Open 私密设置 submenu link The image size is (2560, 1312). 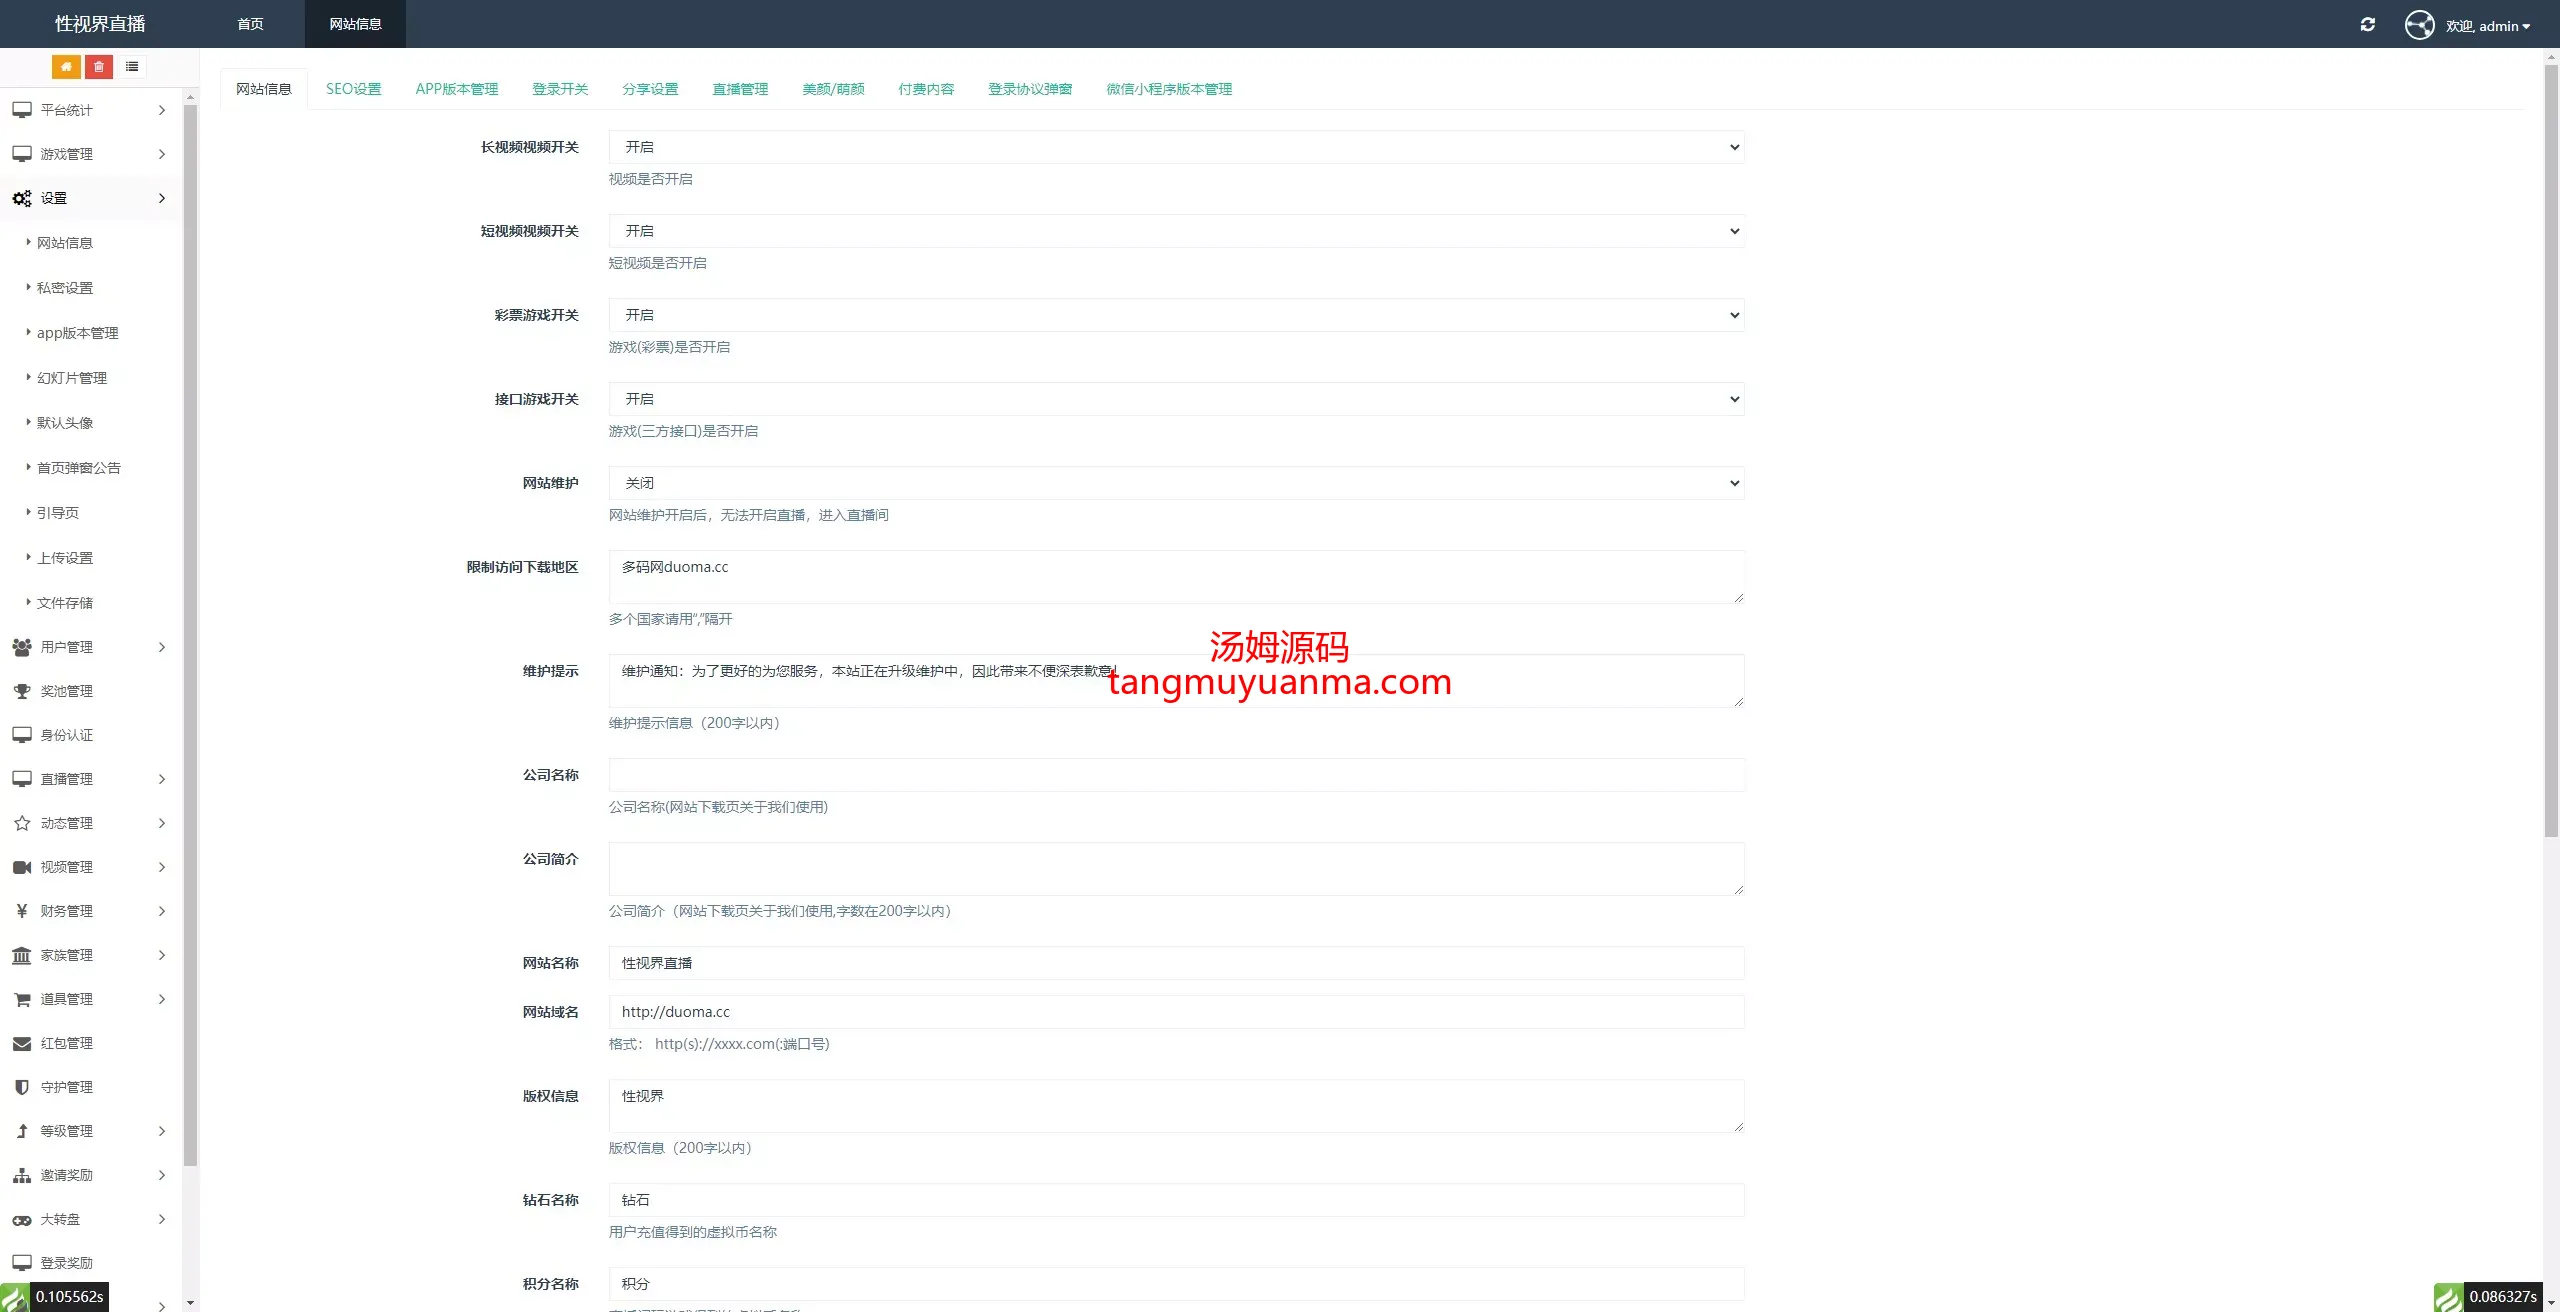point(65,288)
